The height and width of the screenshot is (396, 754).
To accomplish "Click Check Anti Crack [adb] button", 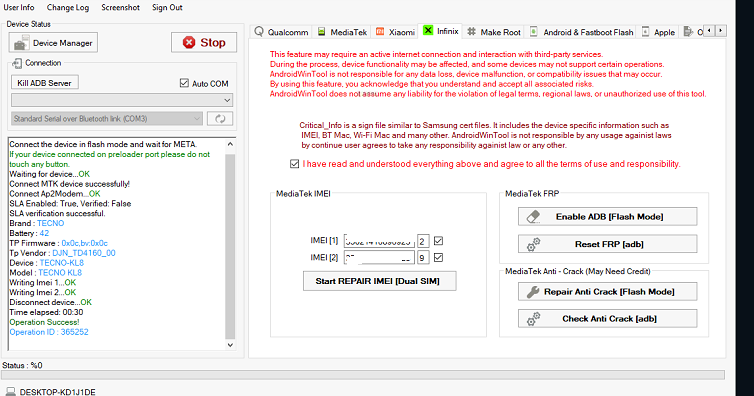I will pyautogui.click(x=607, y=319).
